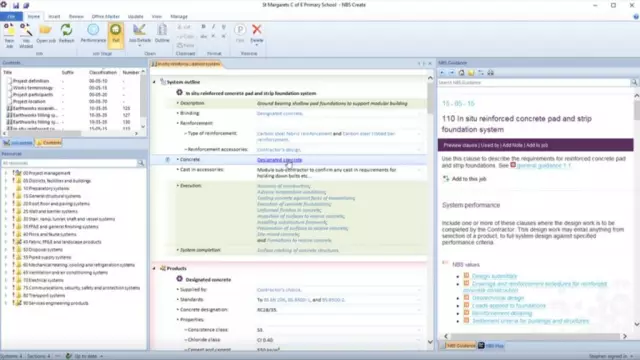Collapse the Products section
The width and height of the screenshot is (640, 360).
pyautogui.click(x=154, y=269)
